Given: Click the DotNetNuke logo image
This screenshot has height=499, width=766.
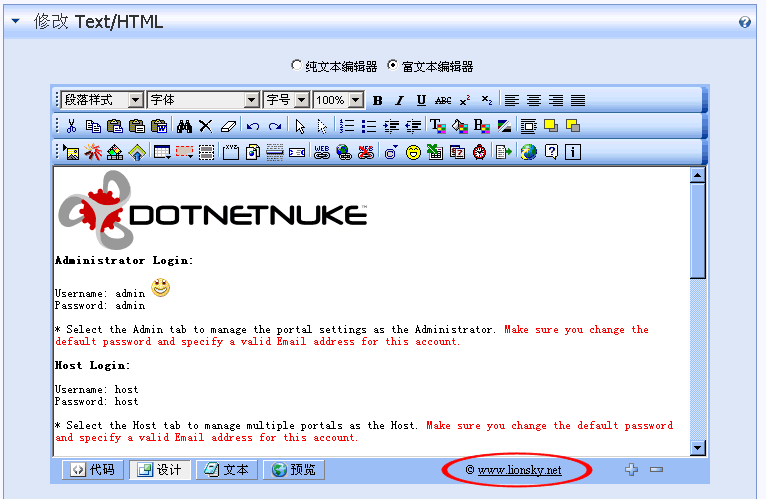Looking at the screenshot, I should point(213,210).
